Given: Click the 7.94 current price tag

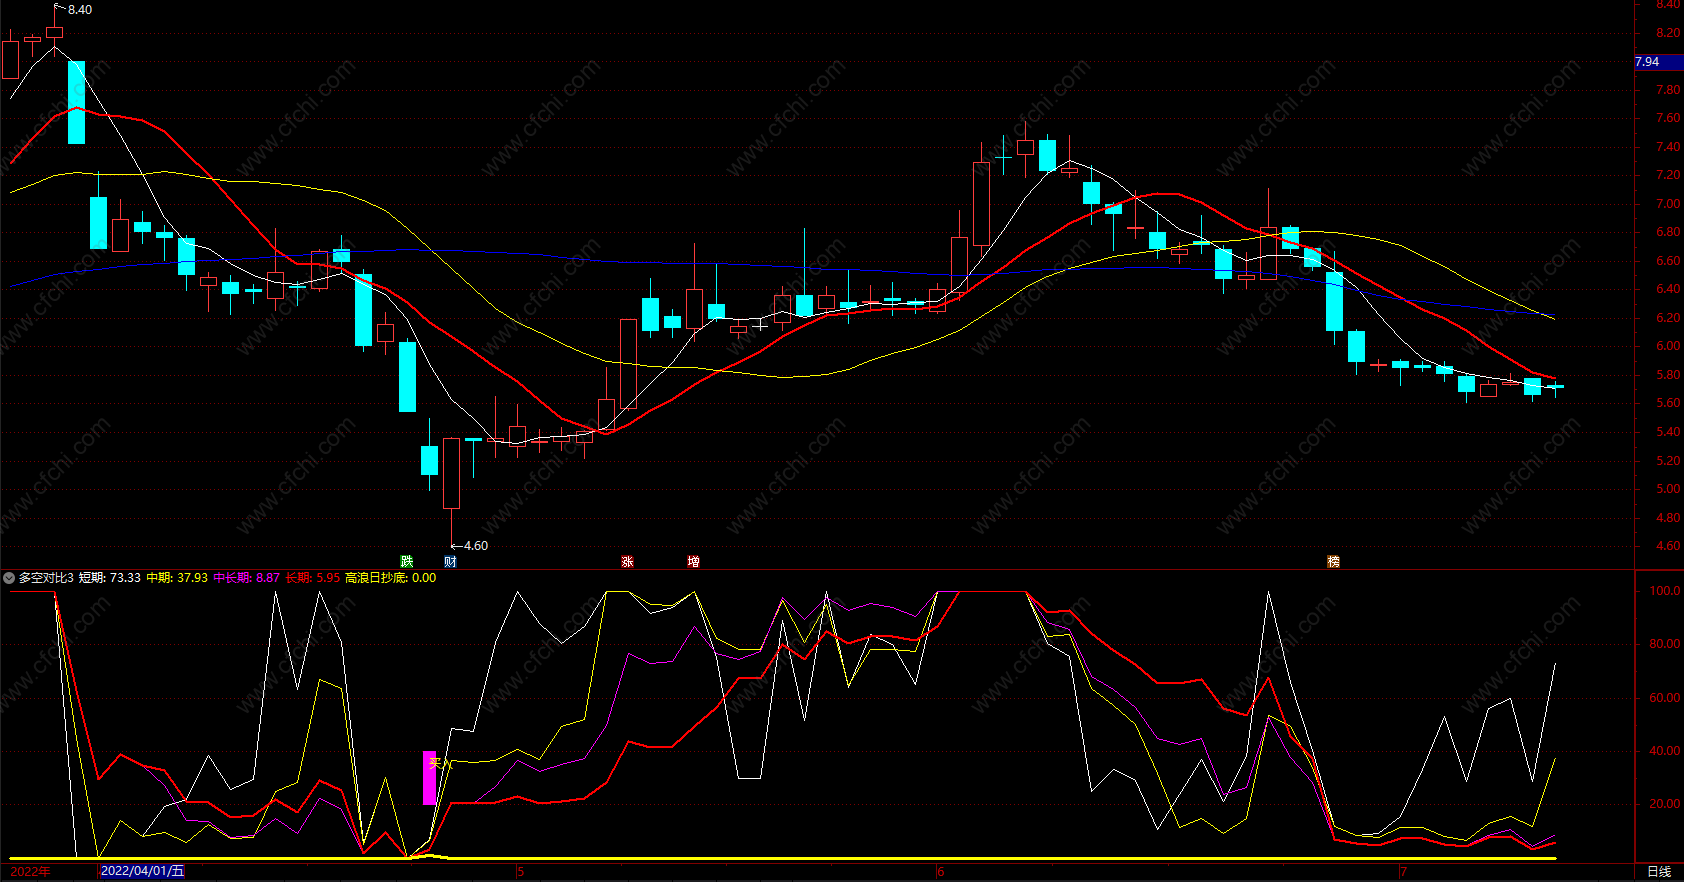Looking at the screenshot, I should click(1658, 62).
